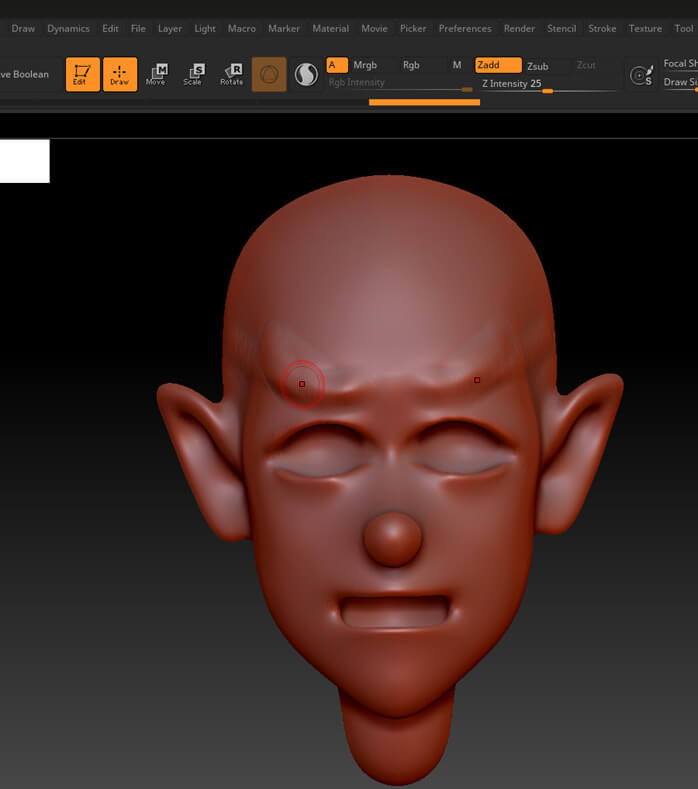Click the sculpted head's round nose
Image resolution: width=698 pixels, height=789 pixels.
pyautogui.click(x=393, y=539)
